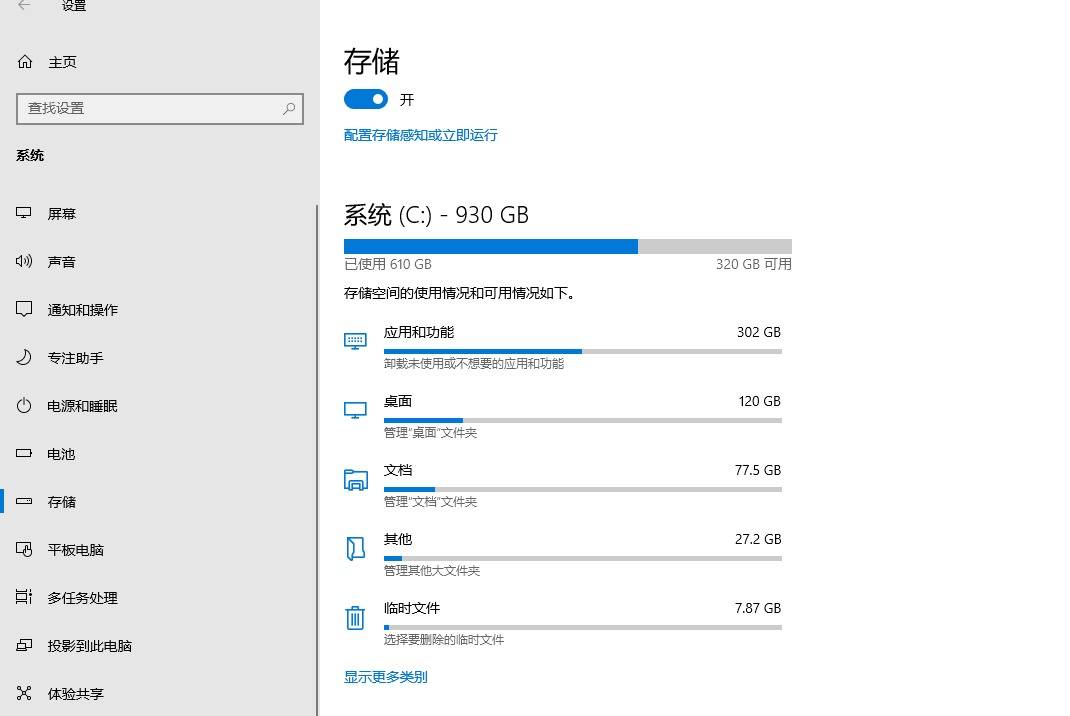The width and height of the screenshot is (1070, 716).
Task: Click the 查找设置 search box
Action: pyautogui.click(x=150, y=108)
